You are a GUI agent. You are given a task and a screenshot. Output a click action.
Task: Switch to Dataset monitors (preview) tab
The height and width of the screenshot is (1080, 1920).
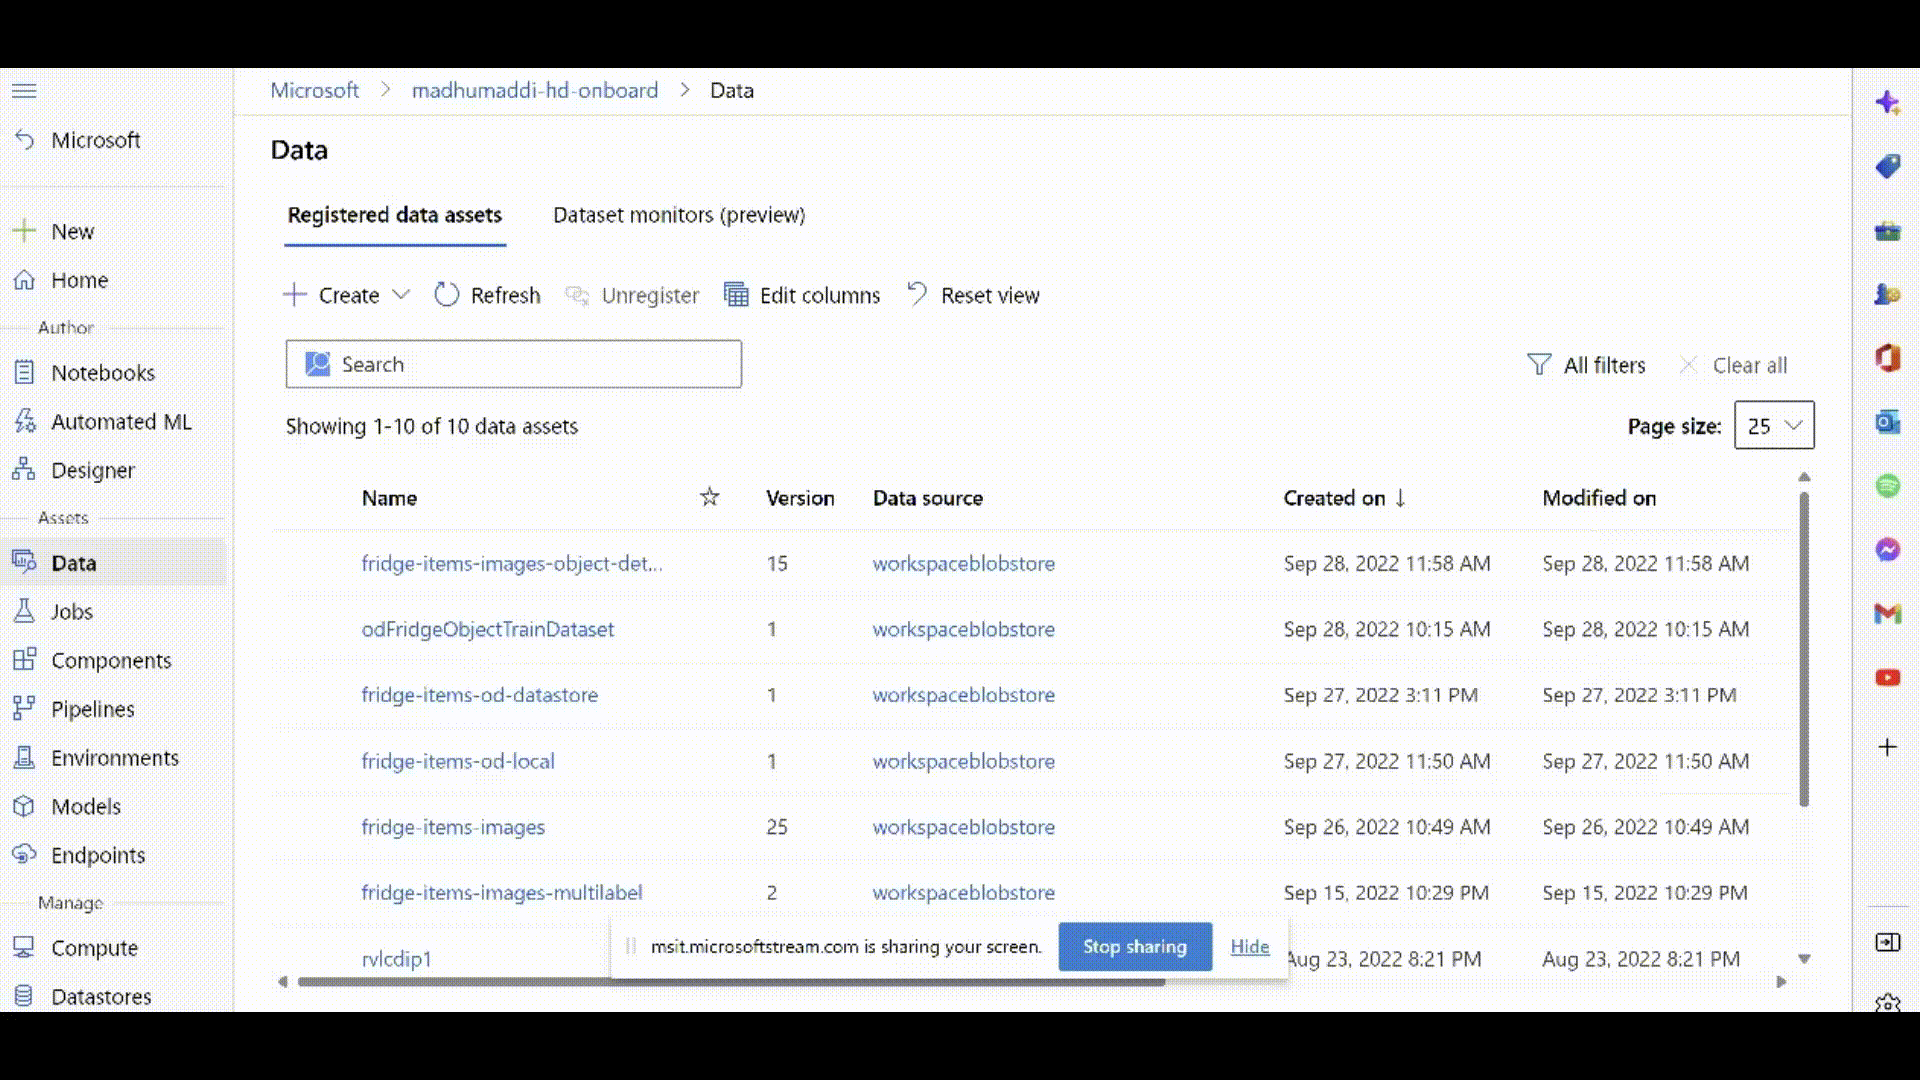(679, 214)
